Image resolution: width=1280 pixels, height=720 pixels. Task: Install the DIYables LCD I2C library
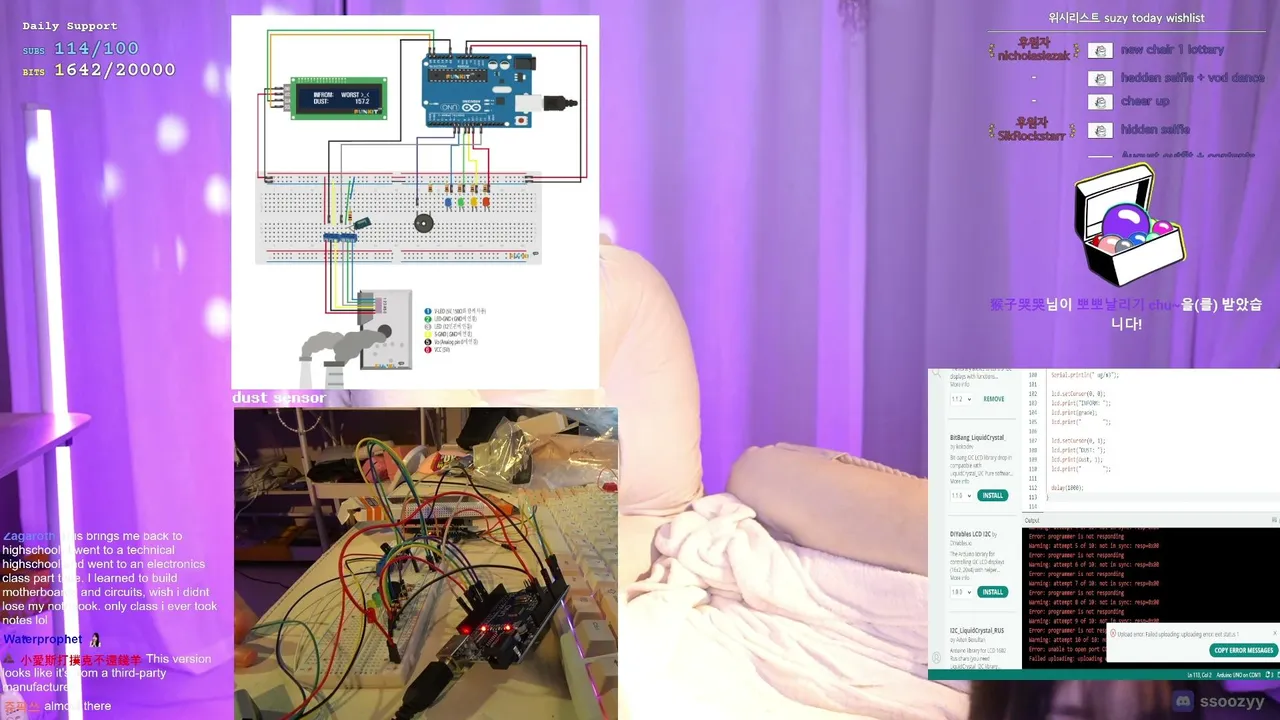point(991,592)
